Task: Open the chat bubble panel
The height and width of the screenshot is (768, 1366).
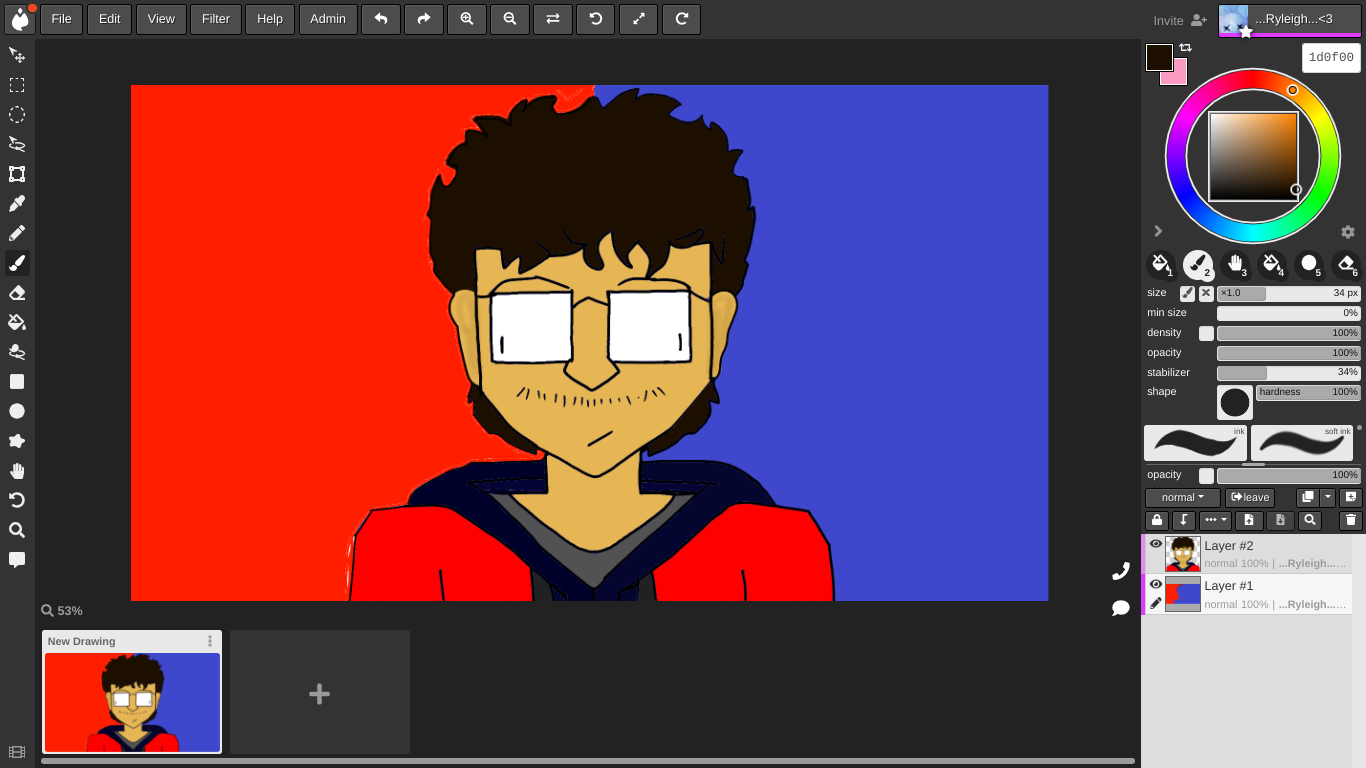Action: pyautogui.click(x=1121, y=608)
